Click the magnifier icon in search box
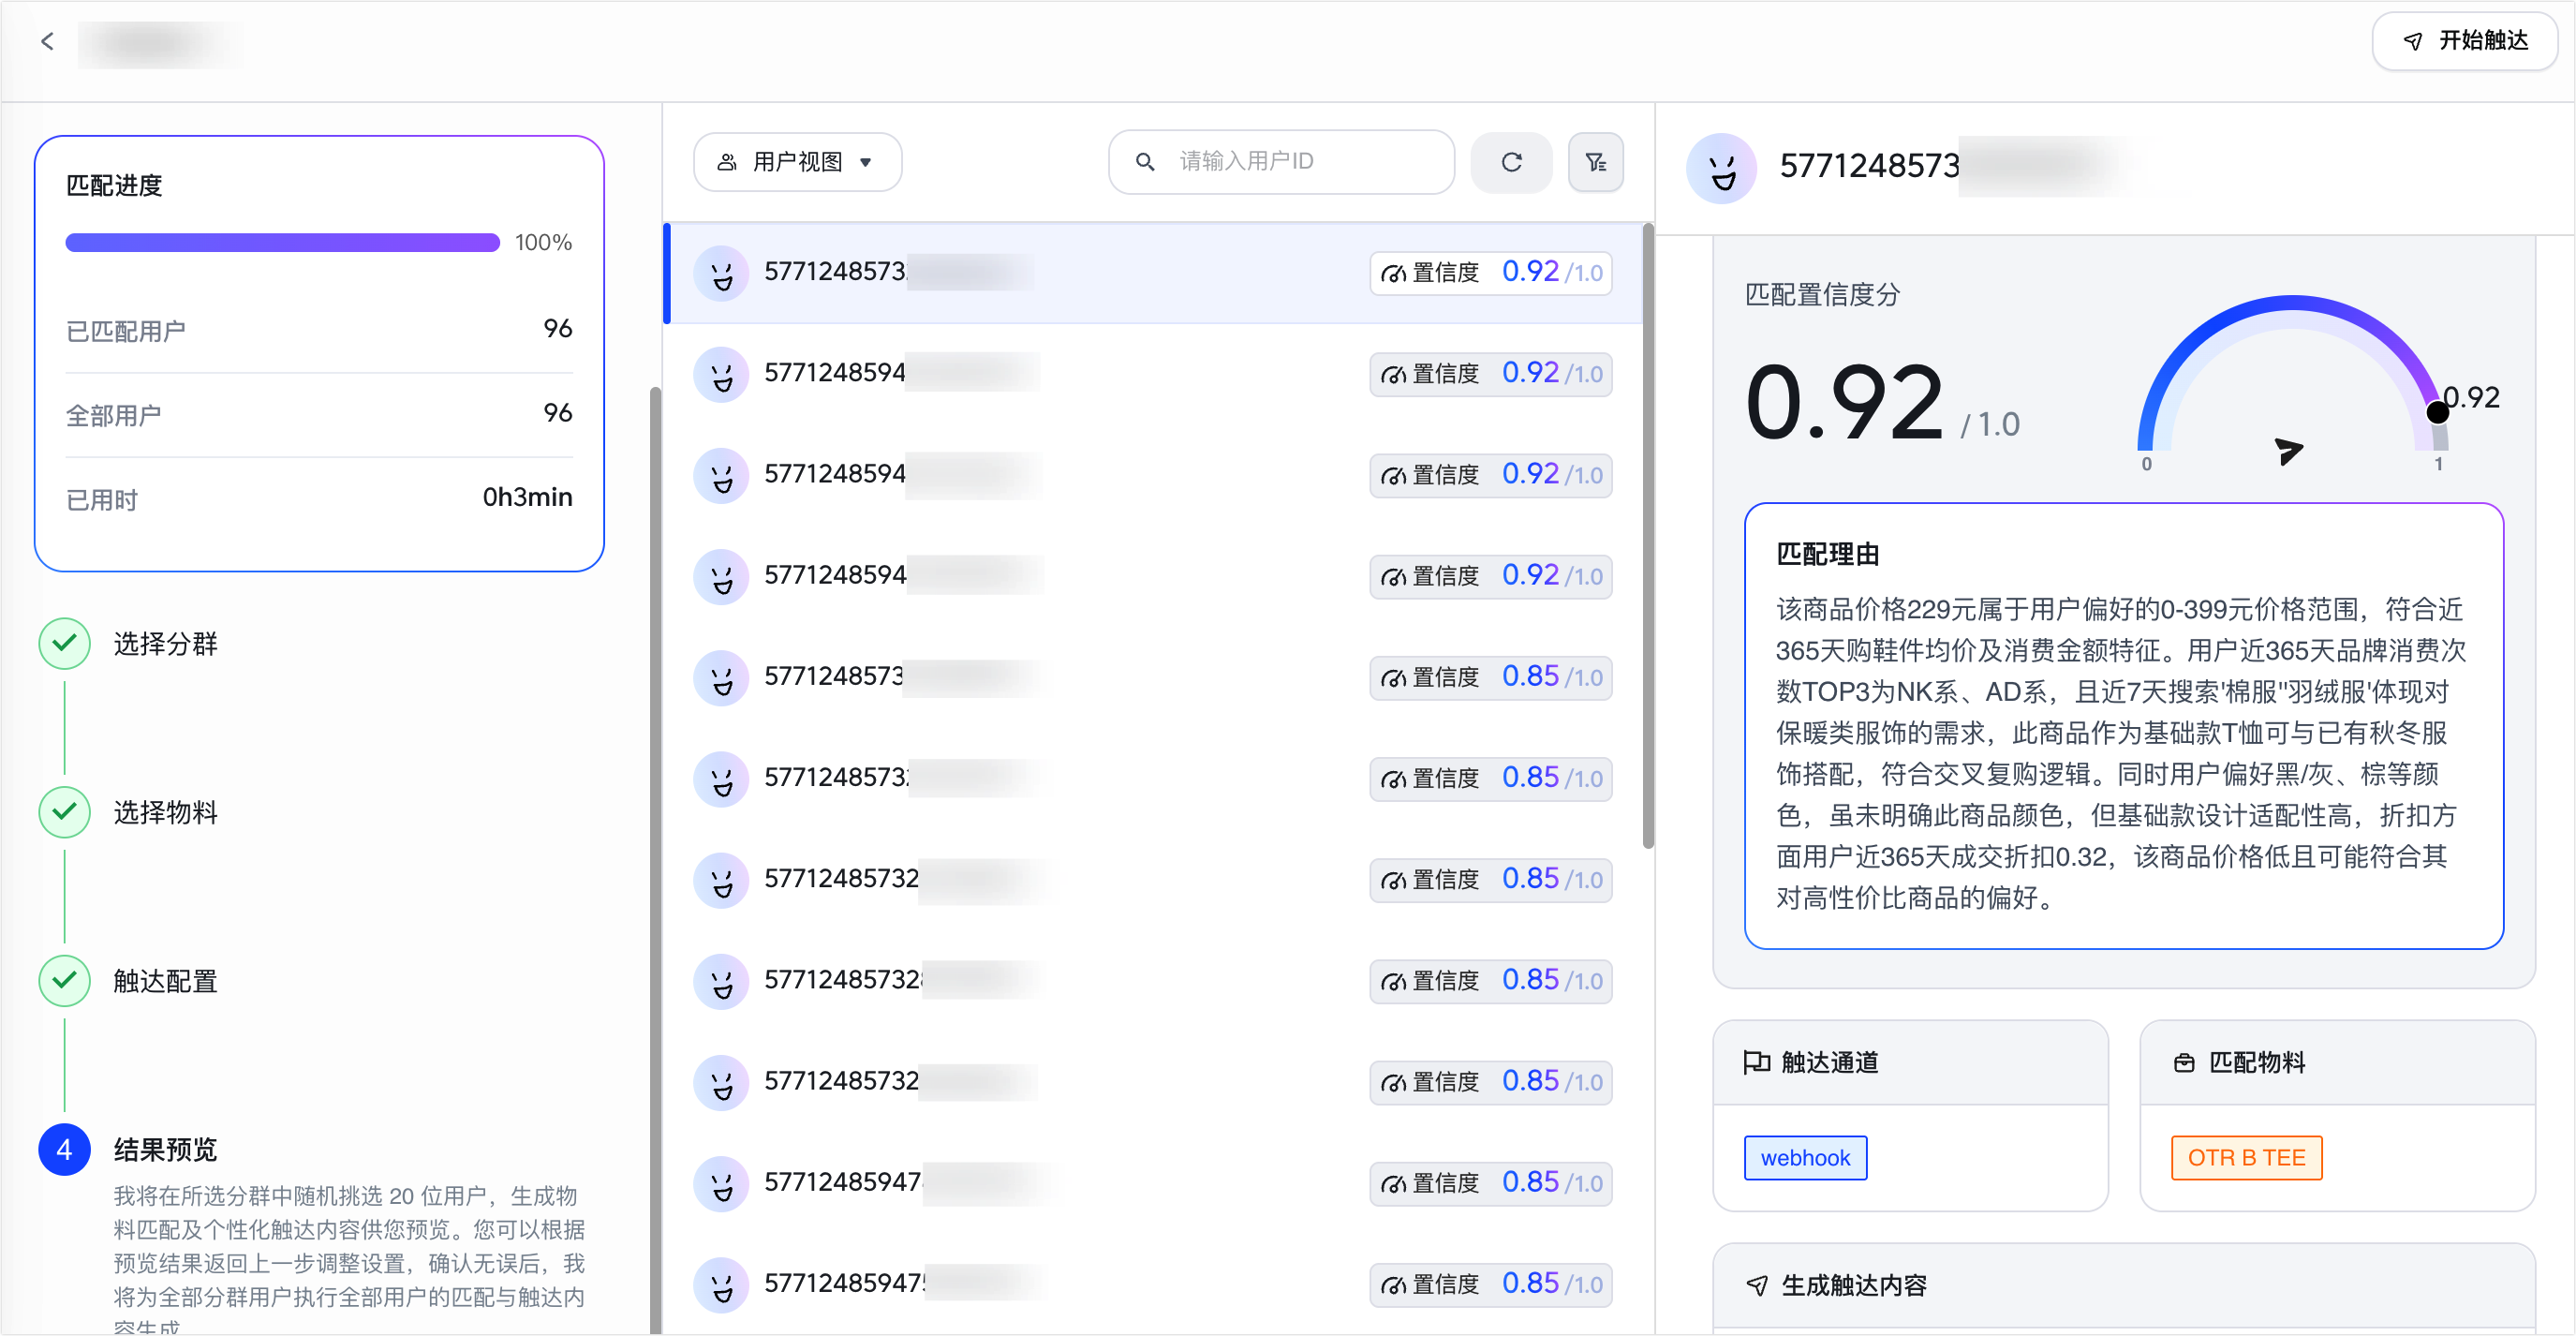This screenshot has height=1336, width=2576. tap(1145, 162)
